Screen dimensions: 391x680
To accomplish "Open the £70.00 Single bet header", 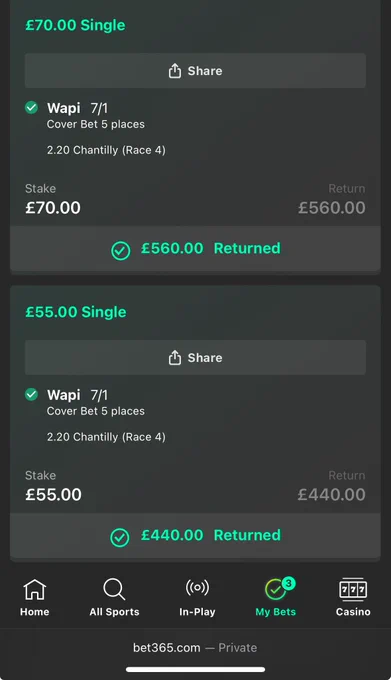I will [x=75, y=25].
